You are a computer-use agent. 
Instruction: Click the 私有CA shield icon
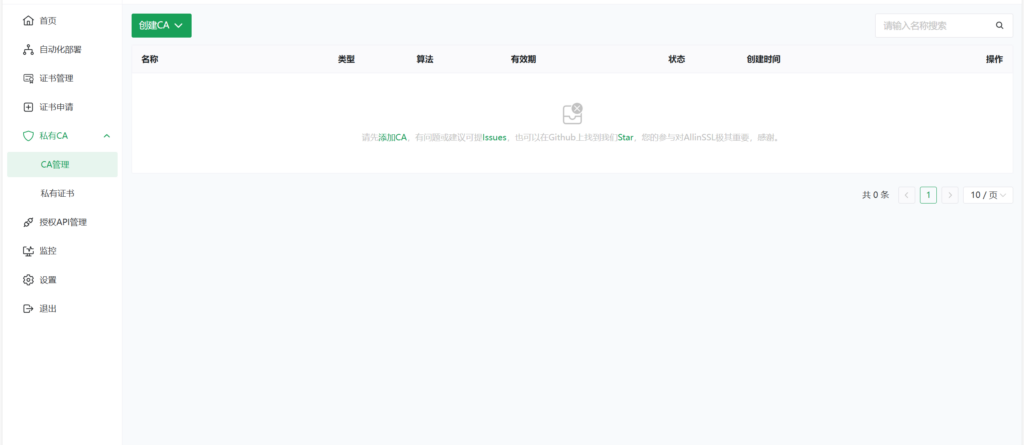click(x=28, y=136)
